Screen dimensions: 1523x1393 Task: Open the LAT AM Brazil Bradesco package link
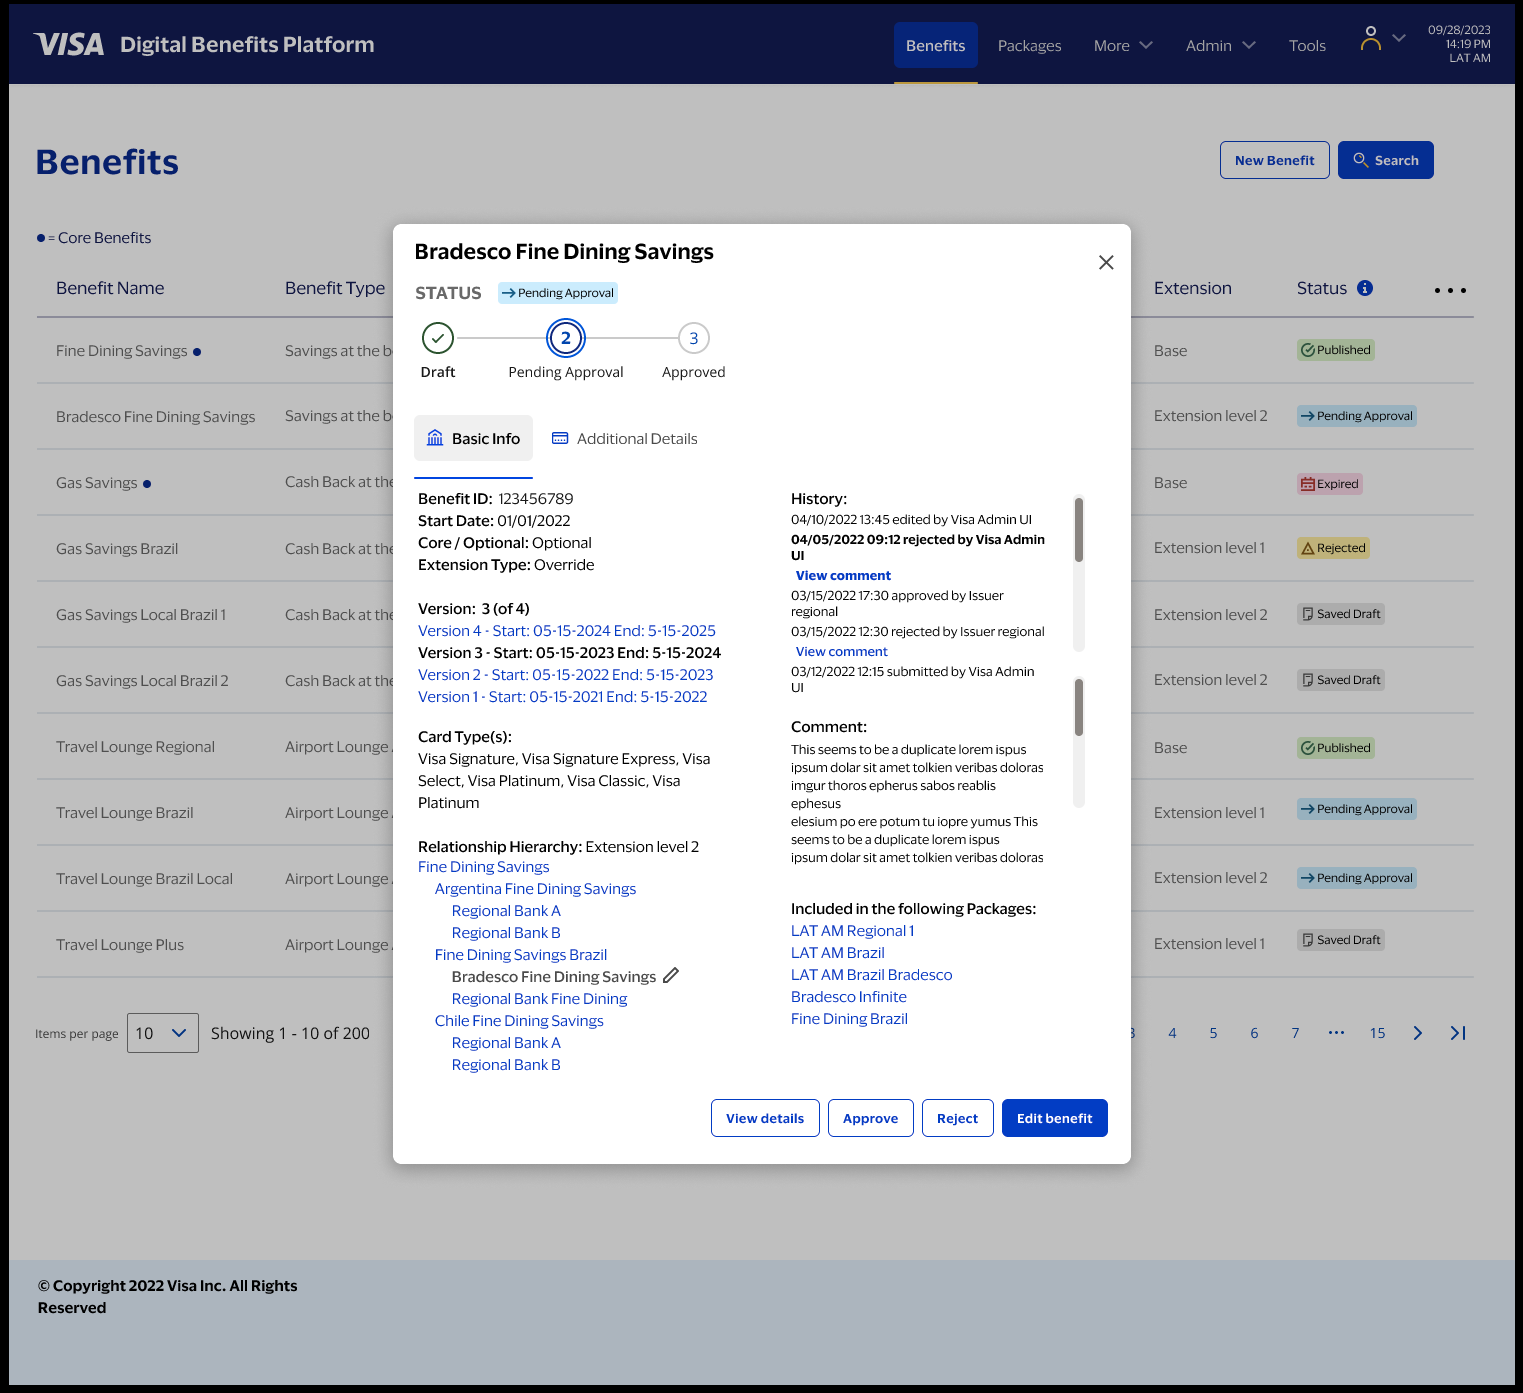pyautogui.click(x=871, y=975)
